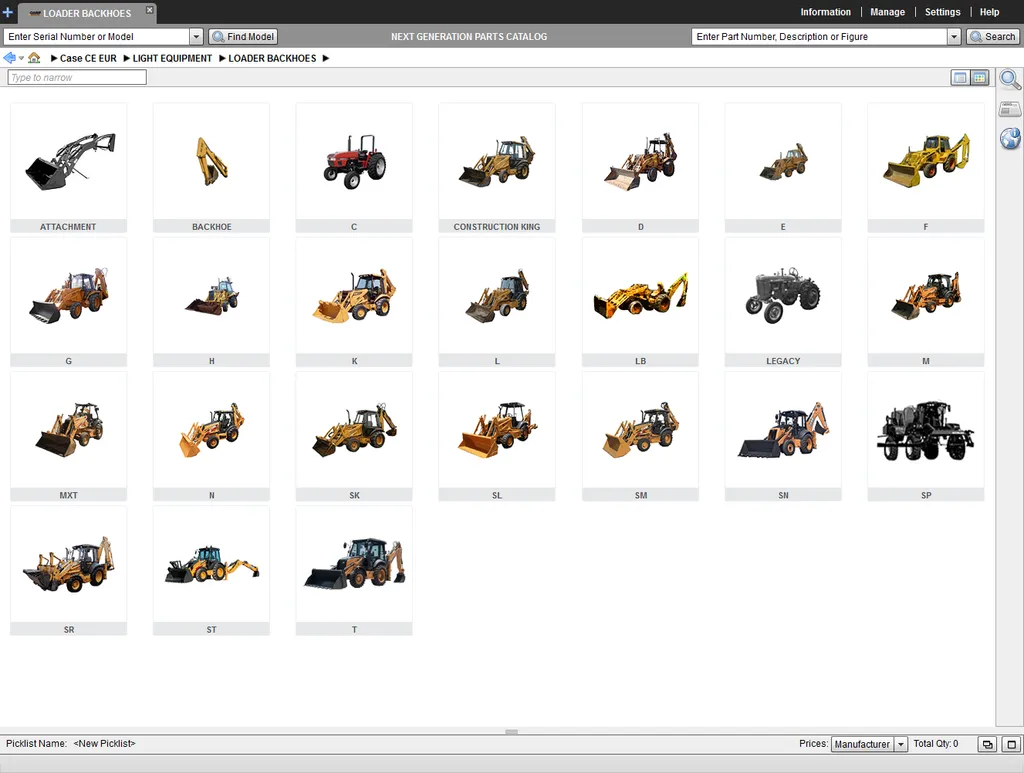Screen dimensions: 1024x773
Task: Select the N series backhoe
Action: point(212,437)
